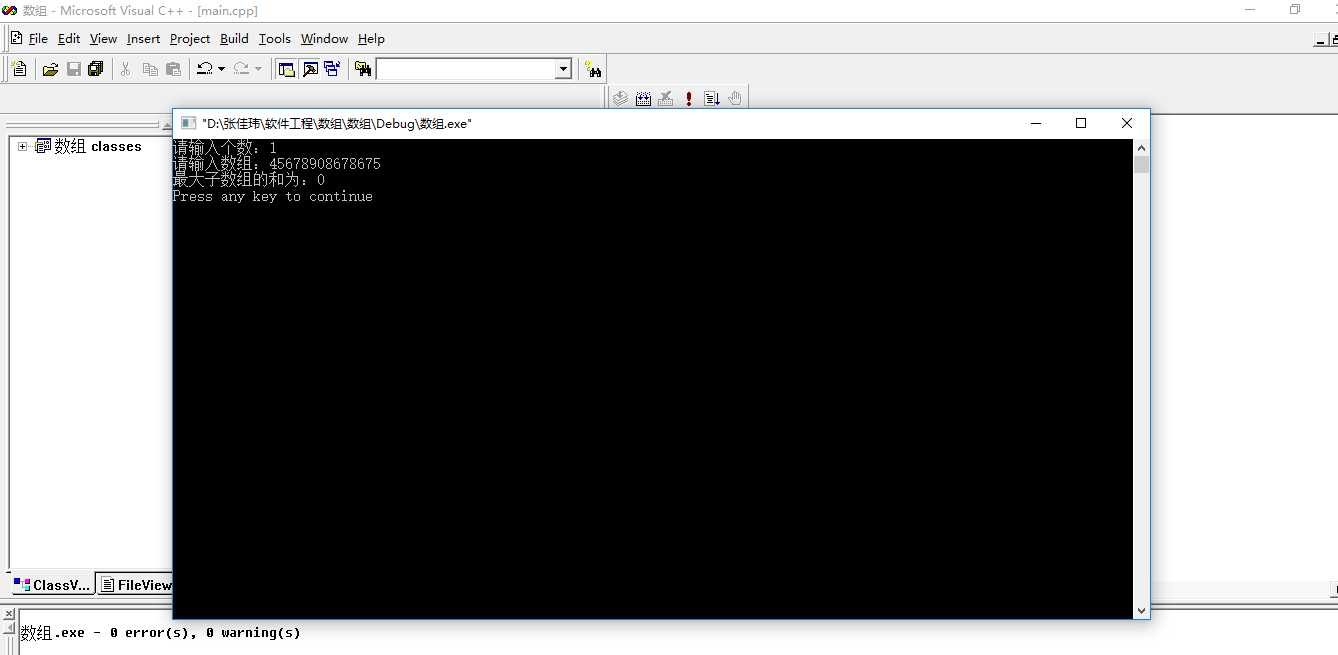Screen dimensions: 1338x655
Task: Open the Find combo box dropdown arrow
Action: coord(563,69)
